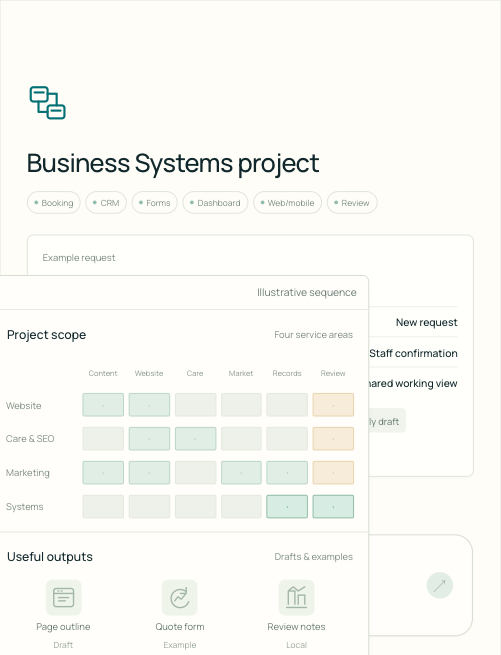
Task: Click the Care column header
Action: pos(195,373)
